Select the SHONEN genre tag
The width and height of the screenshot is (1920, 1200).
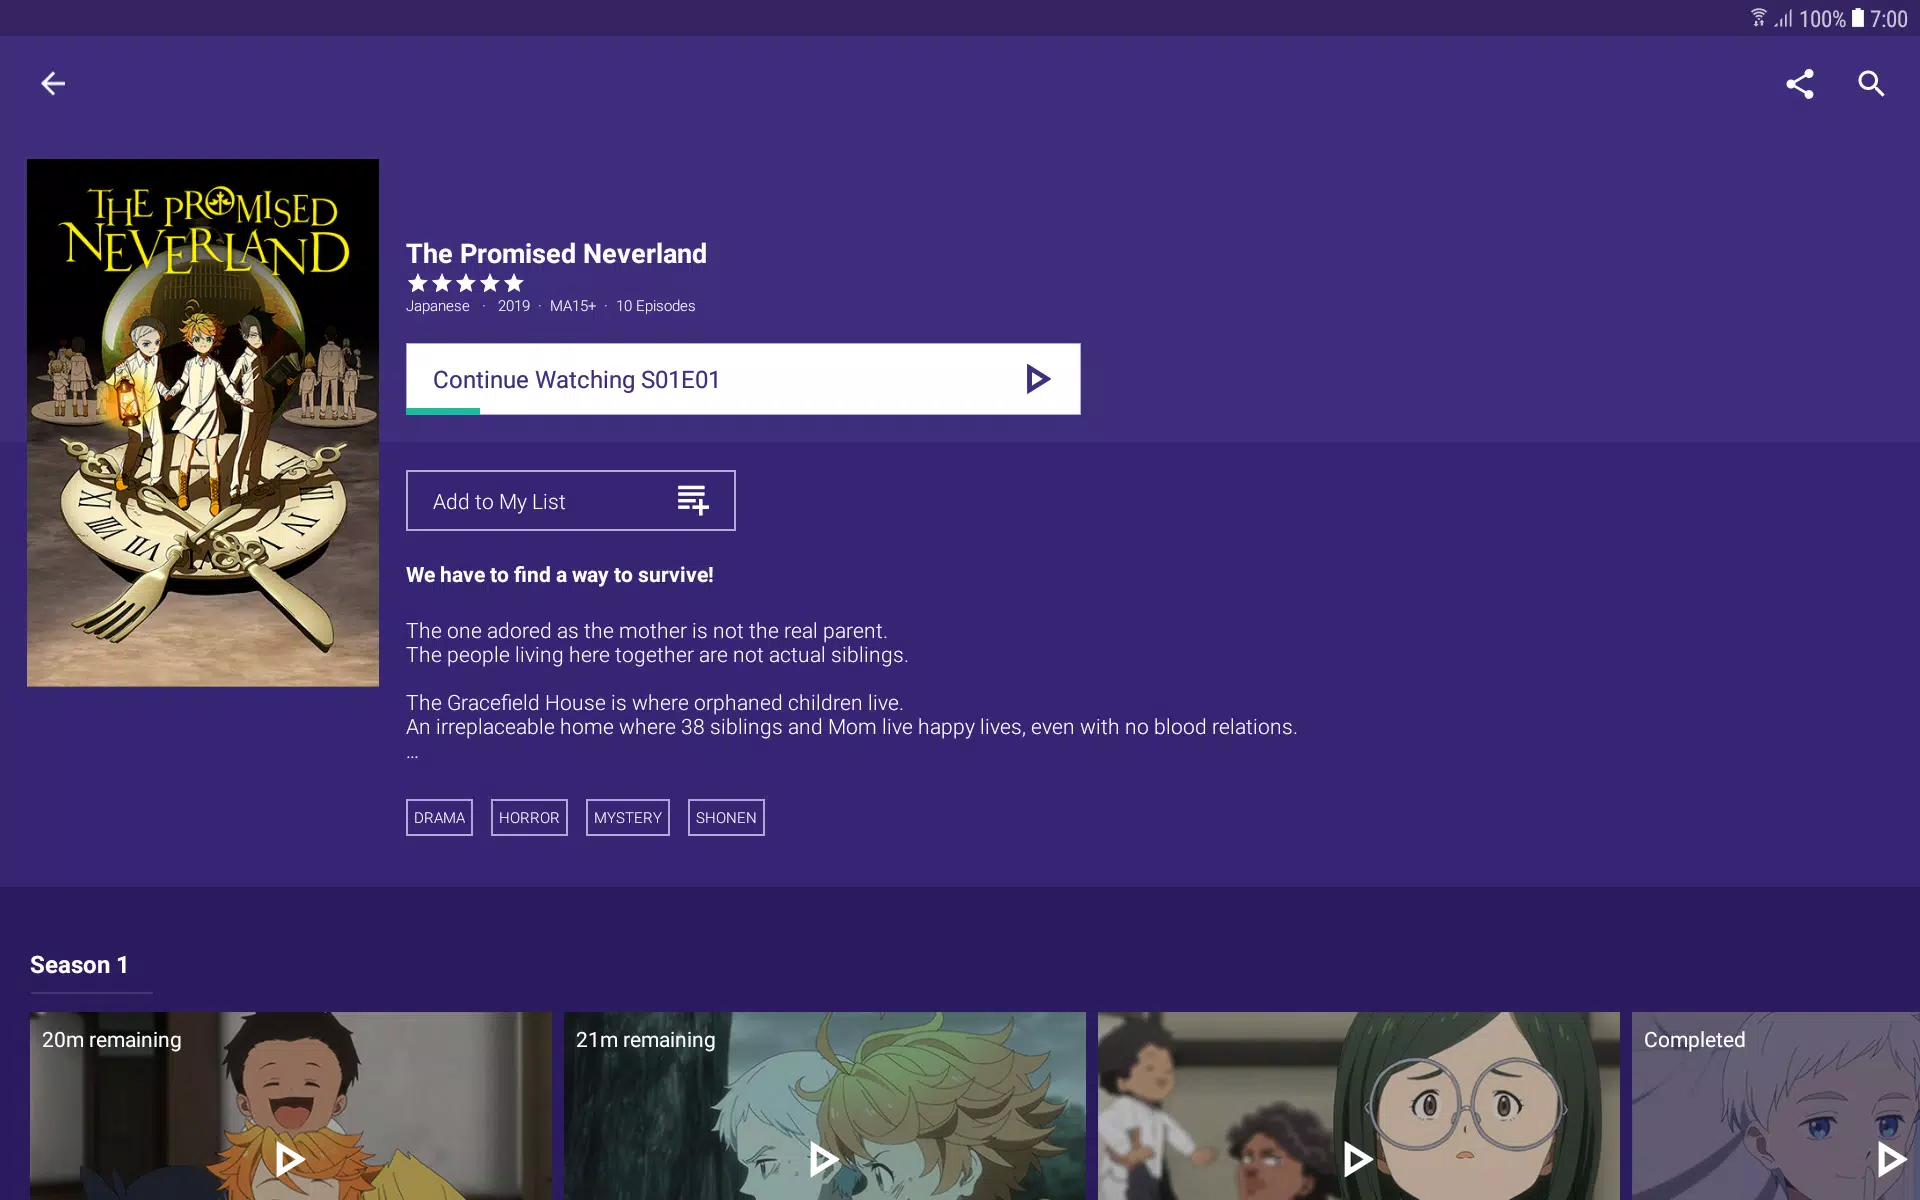pos(726,817)
